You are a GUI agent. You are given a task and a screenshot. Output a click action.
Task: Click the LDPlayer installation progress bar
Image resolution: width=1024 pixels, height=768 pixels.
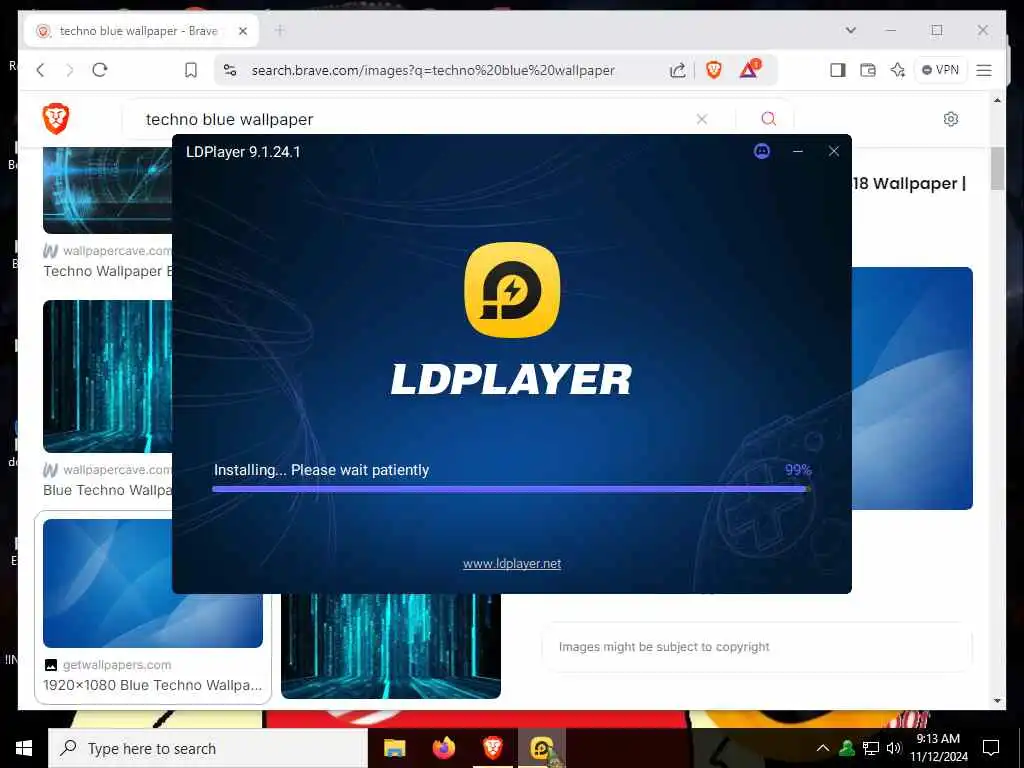tap(511, 488)
